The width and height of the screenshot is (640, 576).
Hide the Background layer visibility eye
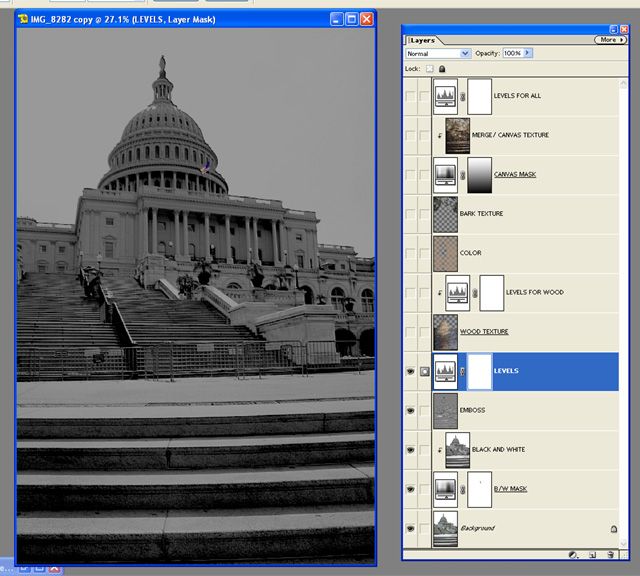point(410,528)
